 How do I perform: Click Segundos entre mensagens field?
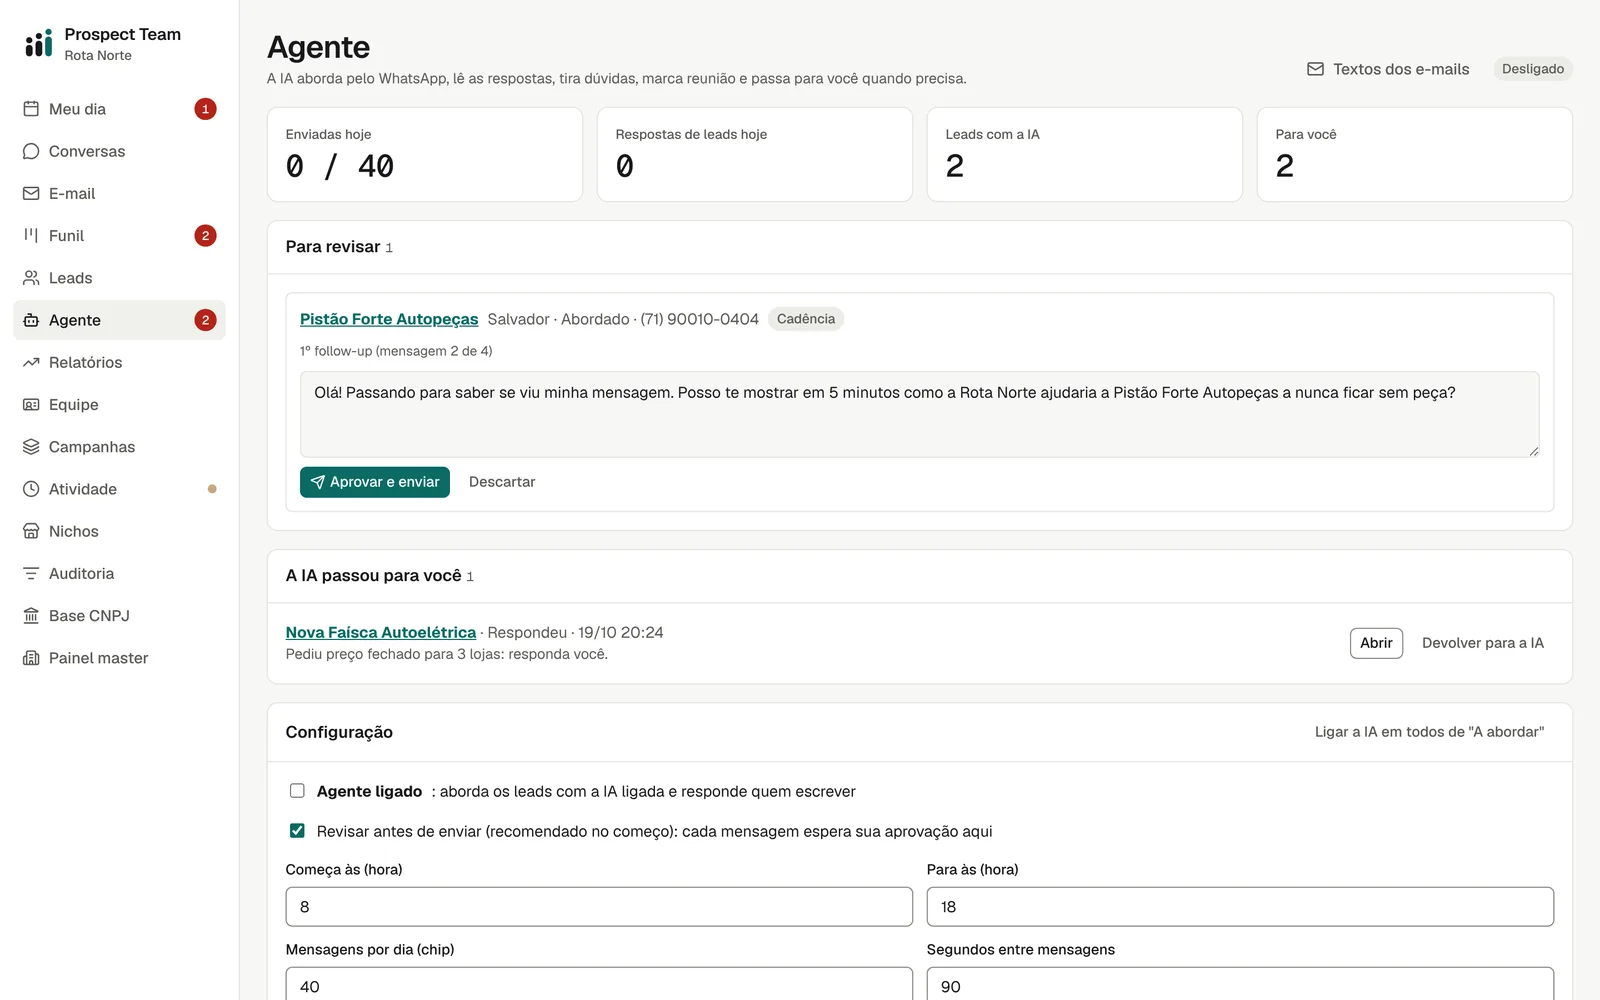point(1240,984)
